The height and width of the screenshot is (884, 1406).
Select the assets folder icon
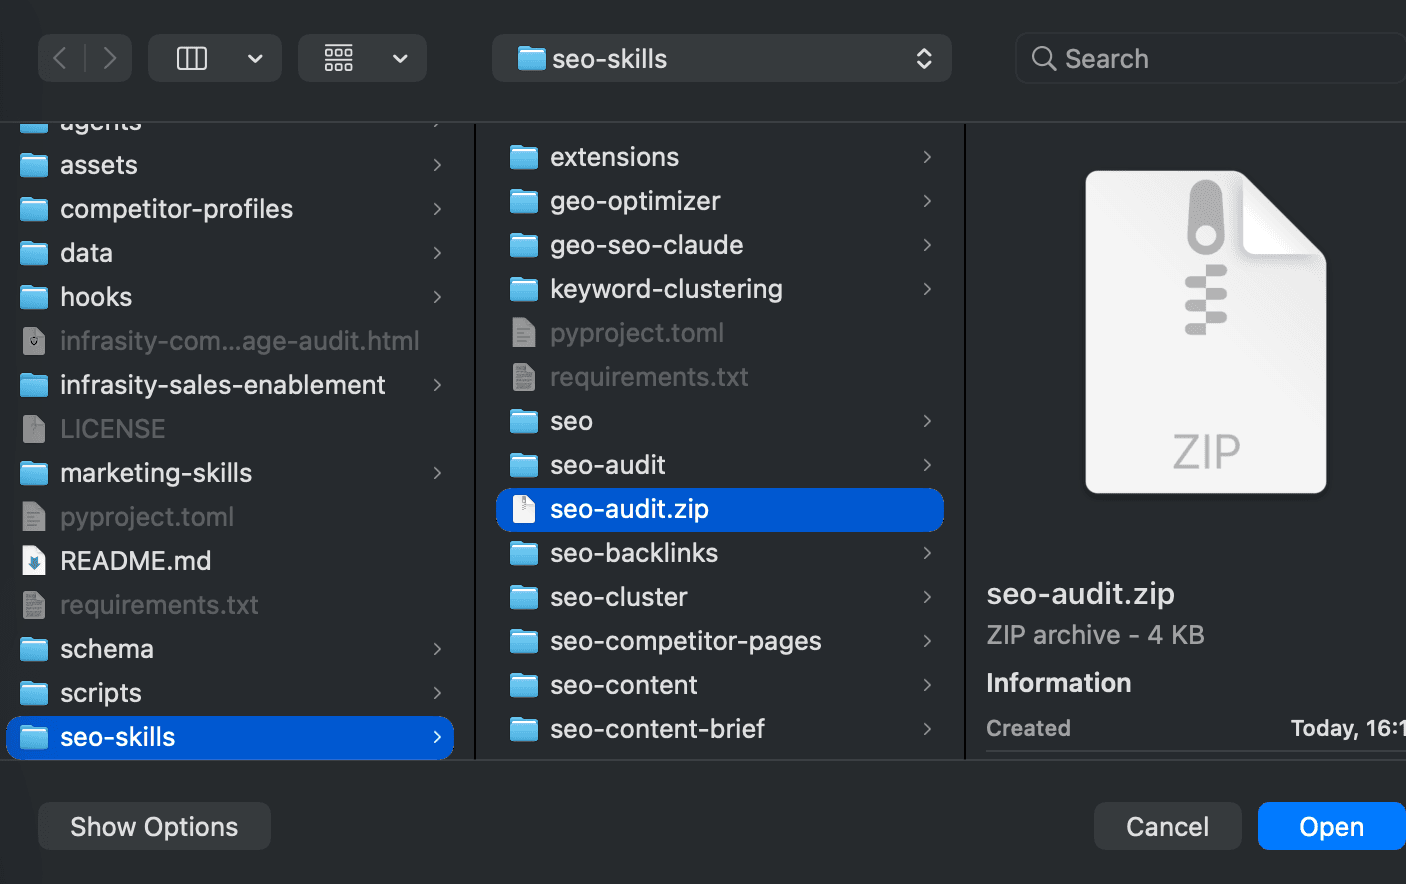34,165
